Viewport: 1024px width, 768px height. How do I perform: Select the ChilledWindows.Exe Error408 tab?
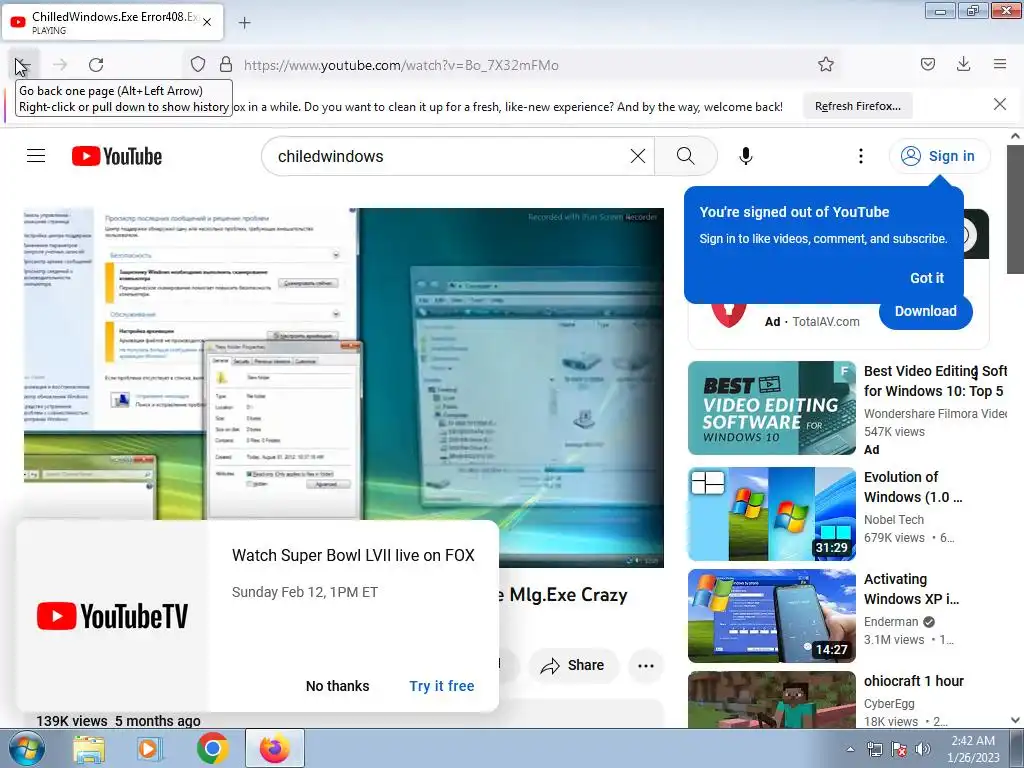112,22
